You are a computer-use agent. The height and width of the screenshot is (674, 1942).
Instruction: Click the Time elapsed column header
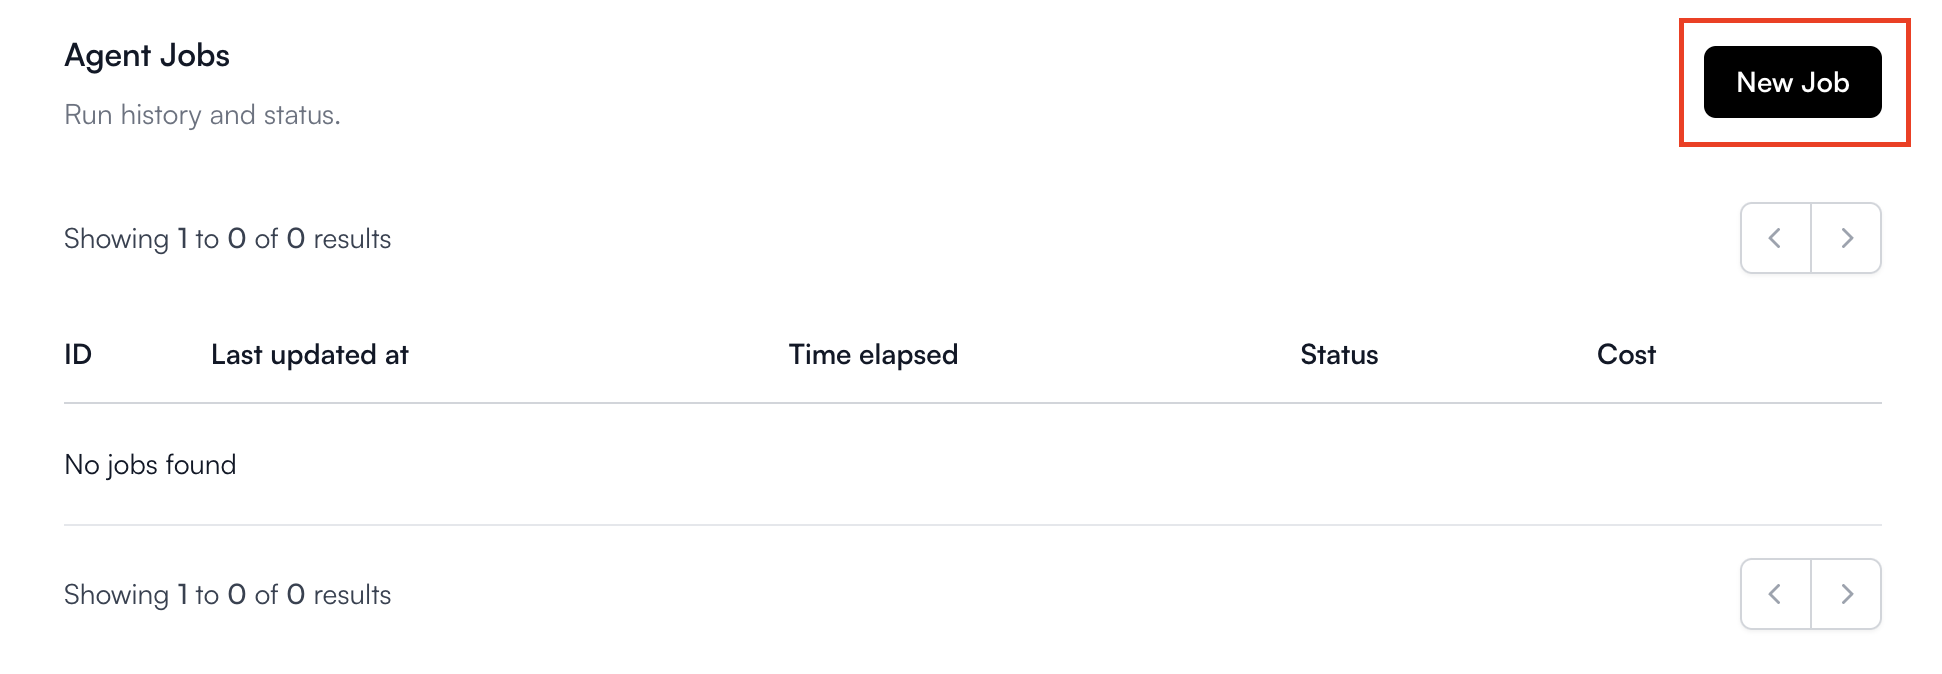point(873,354)
